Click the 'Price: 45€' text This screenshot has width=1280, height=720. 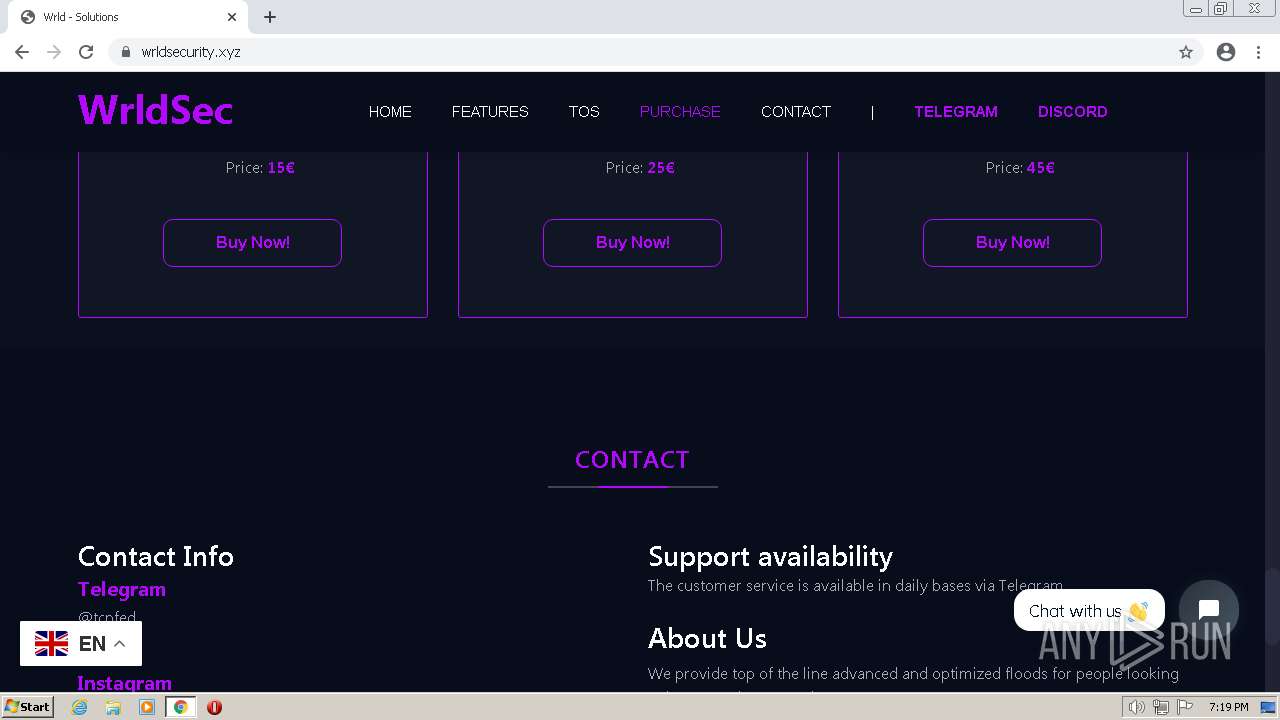click(x=1020, y=168)
